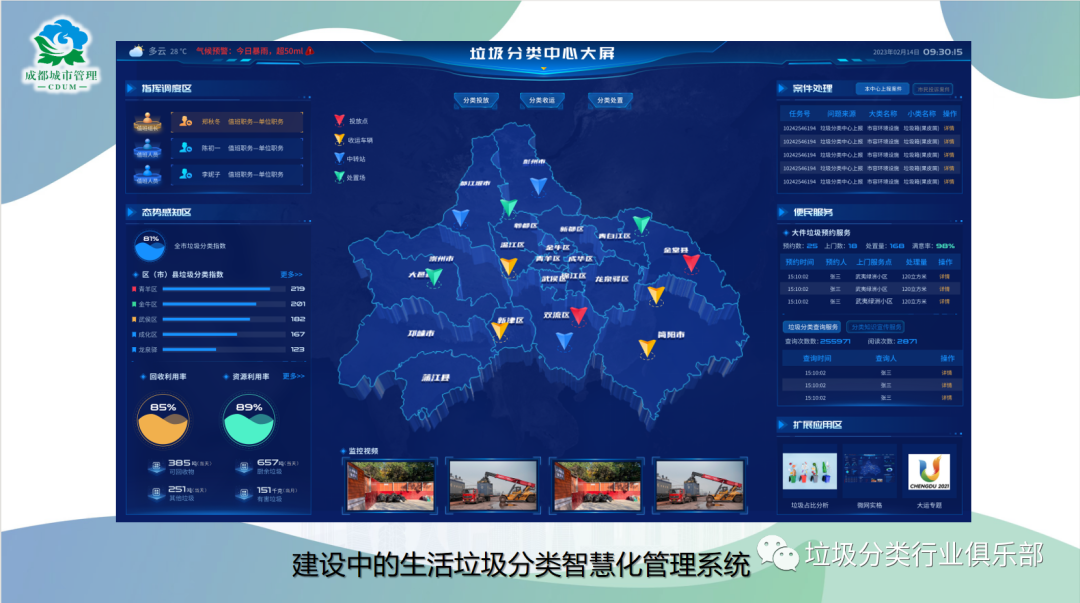Screen dimensions: 1080x603
Task: Click the green marker beside 大邑县
Action: tap(435, 276)
